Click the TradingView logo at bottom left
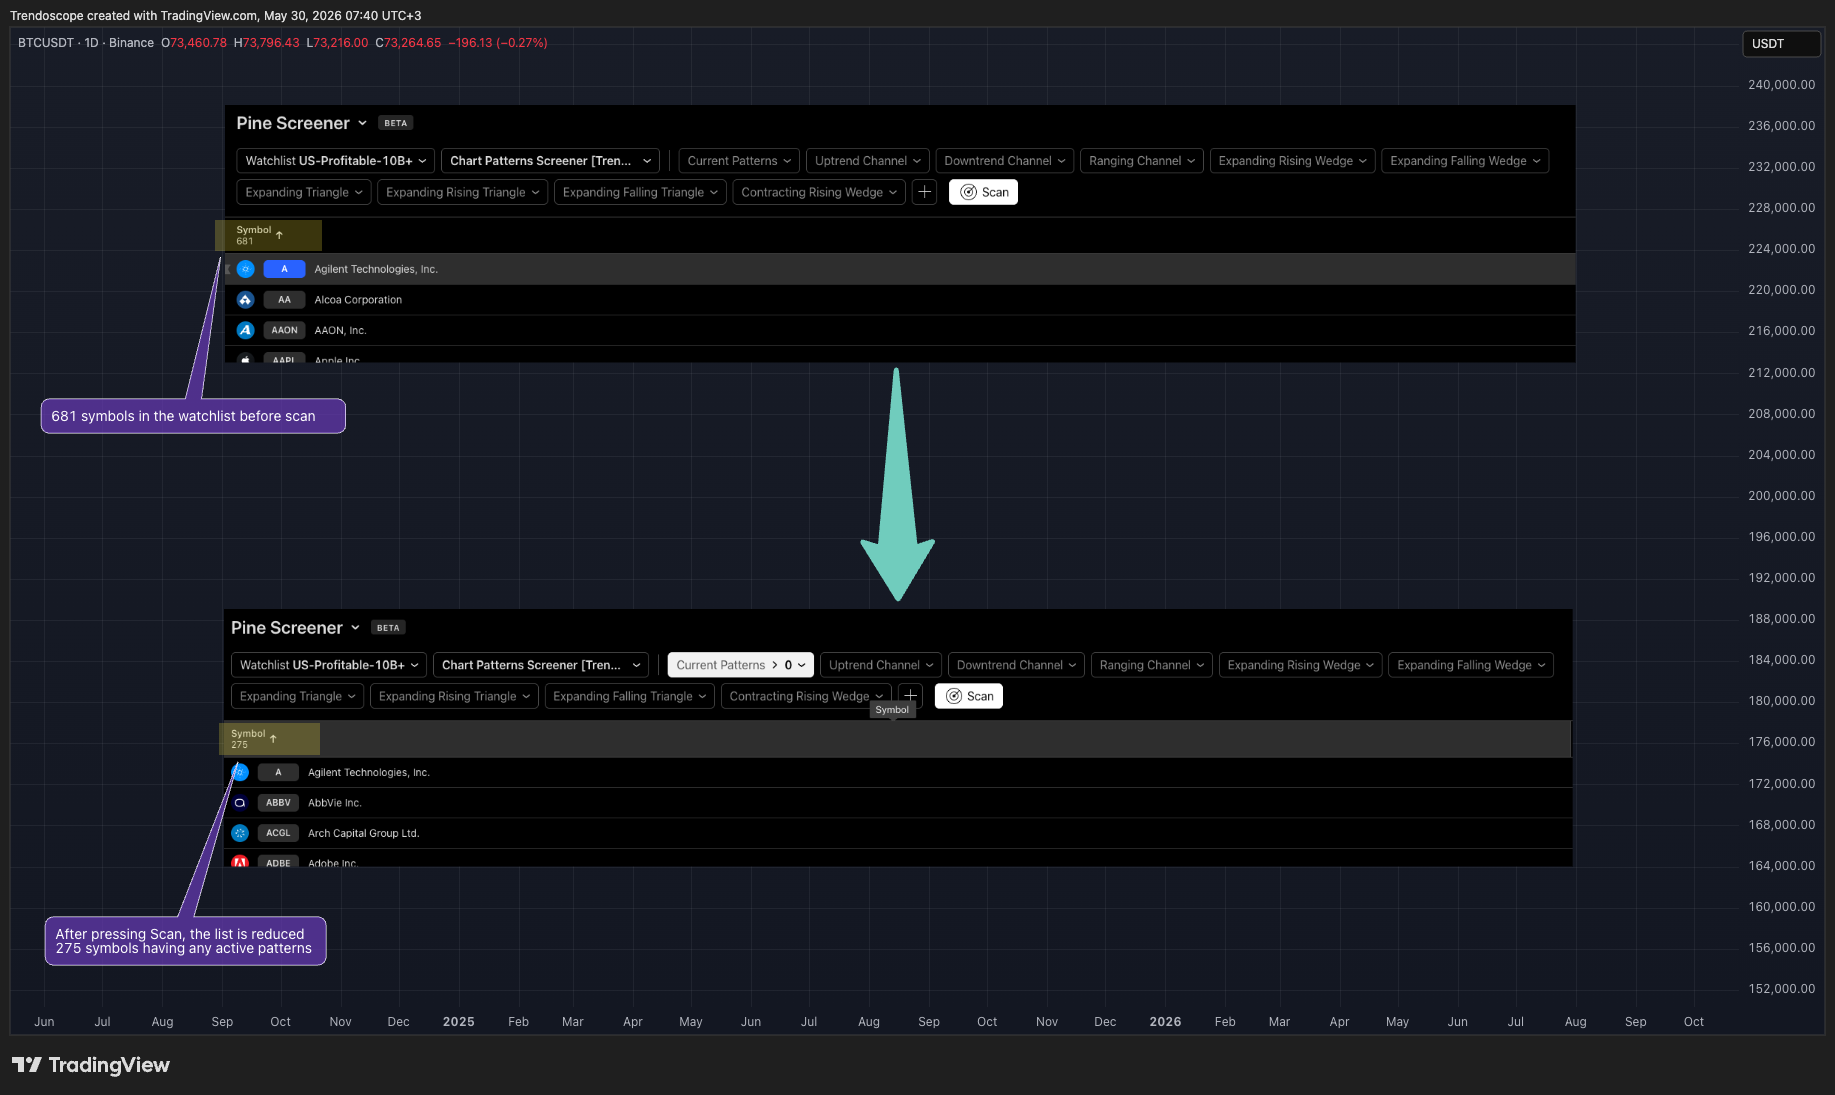The image size is (1835, 1095). [91, 1065]
